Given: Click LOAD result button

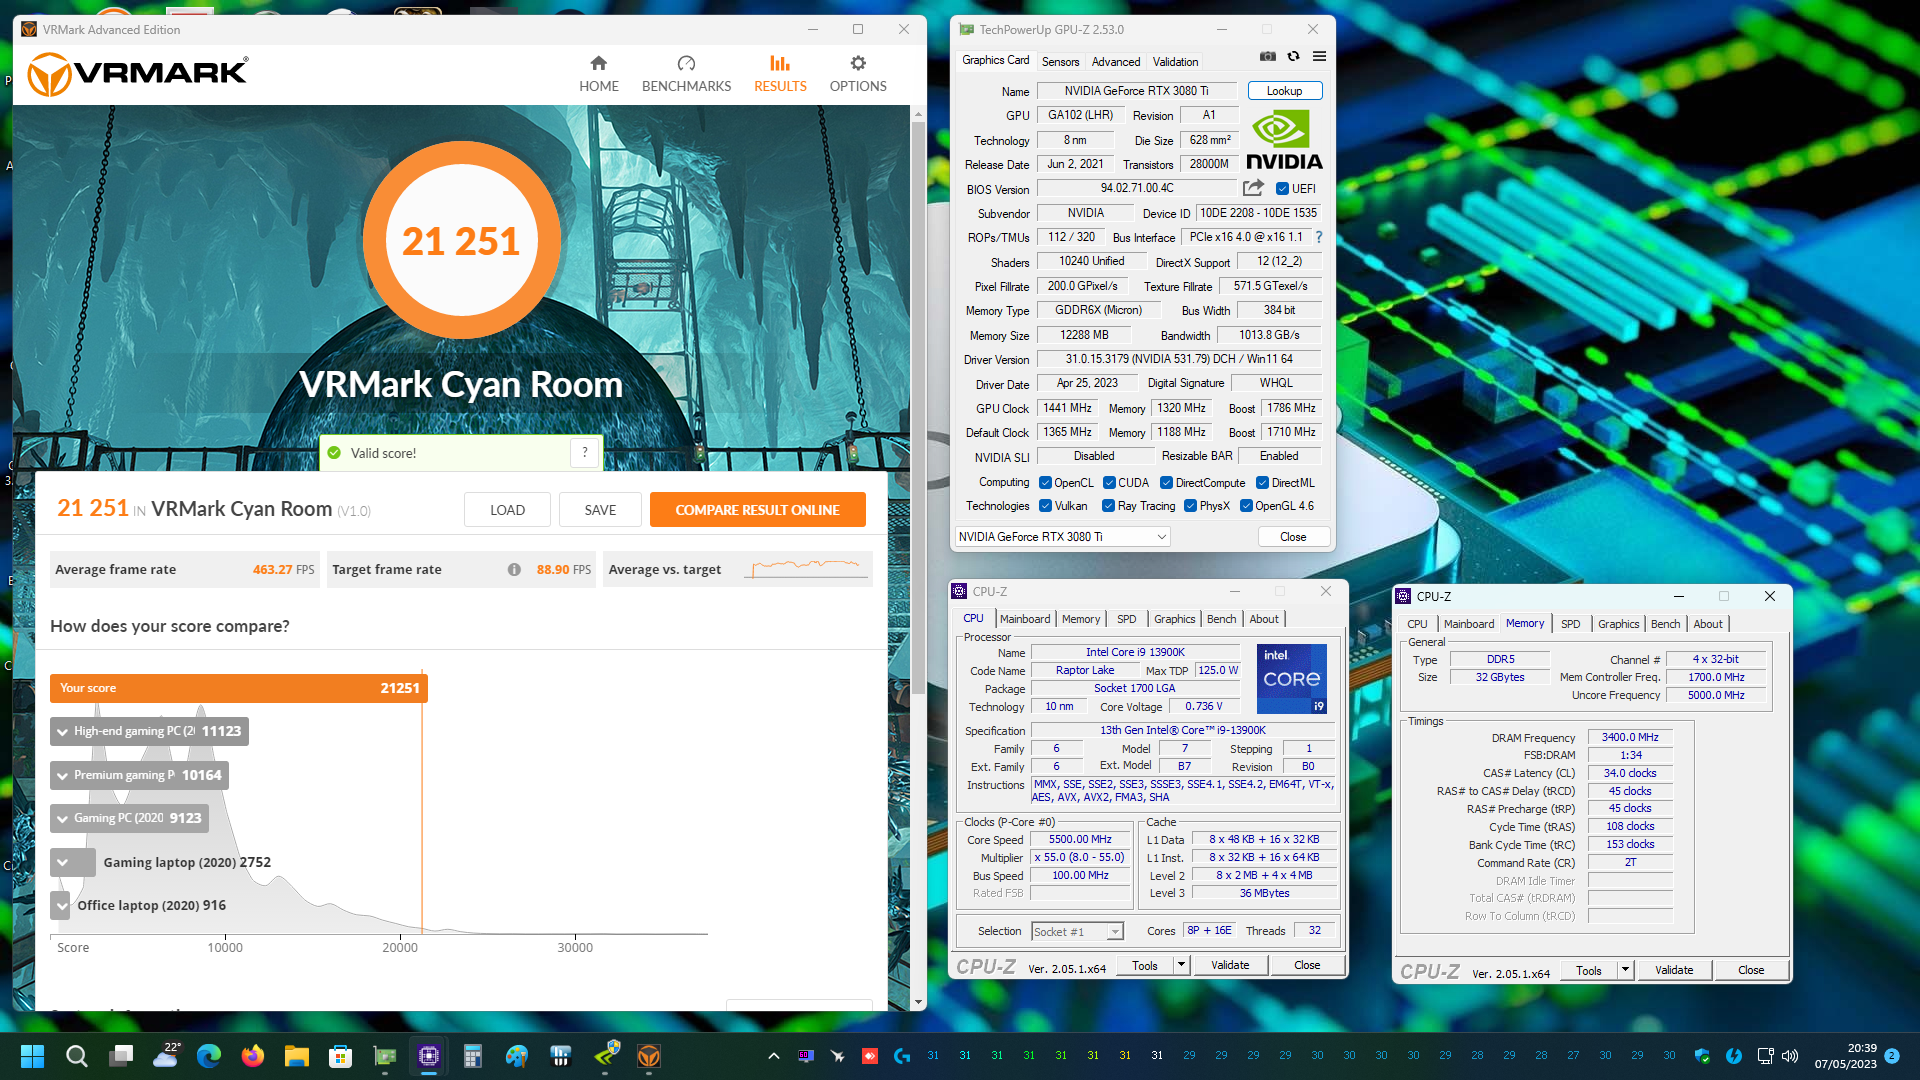Looking at the screenshot, I should pyautogui.click(x=507, y=510).
